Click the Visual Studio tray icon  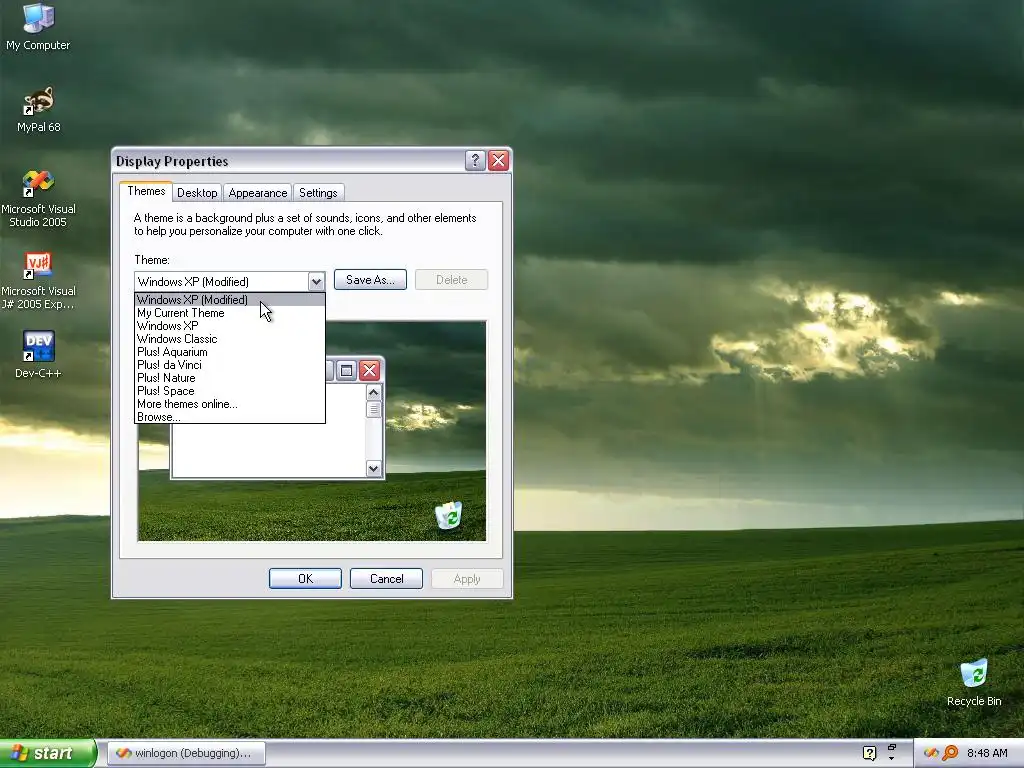click(x=931, y=753)
